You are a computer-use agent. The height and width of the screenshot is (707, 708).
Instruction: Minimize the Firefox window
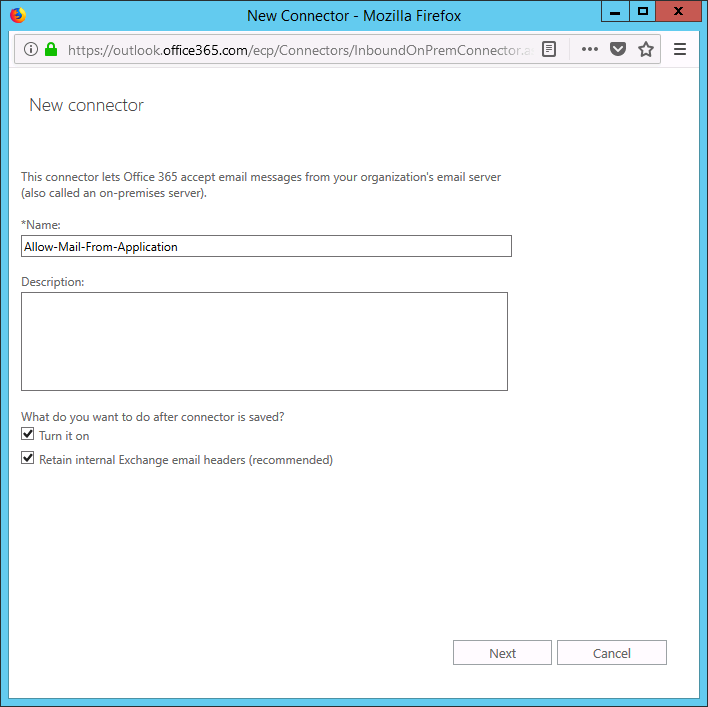tap(615, 11)
